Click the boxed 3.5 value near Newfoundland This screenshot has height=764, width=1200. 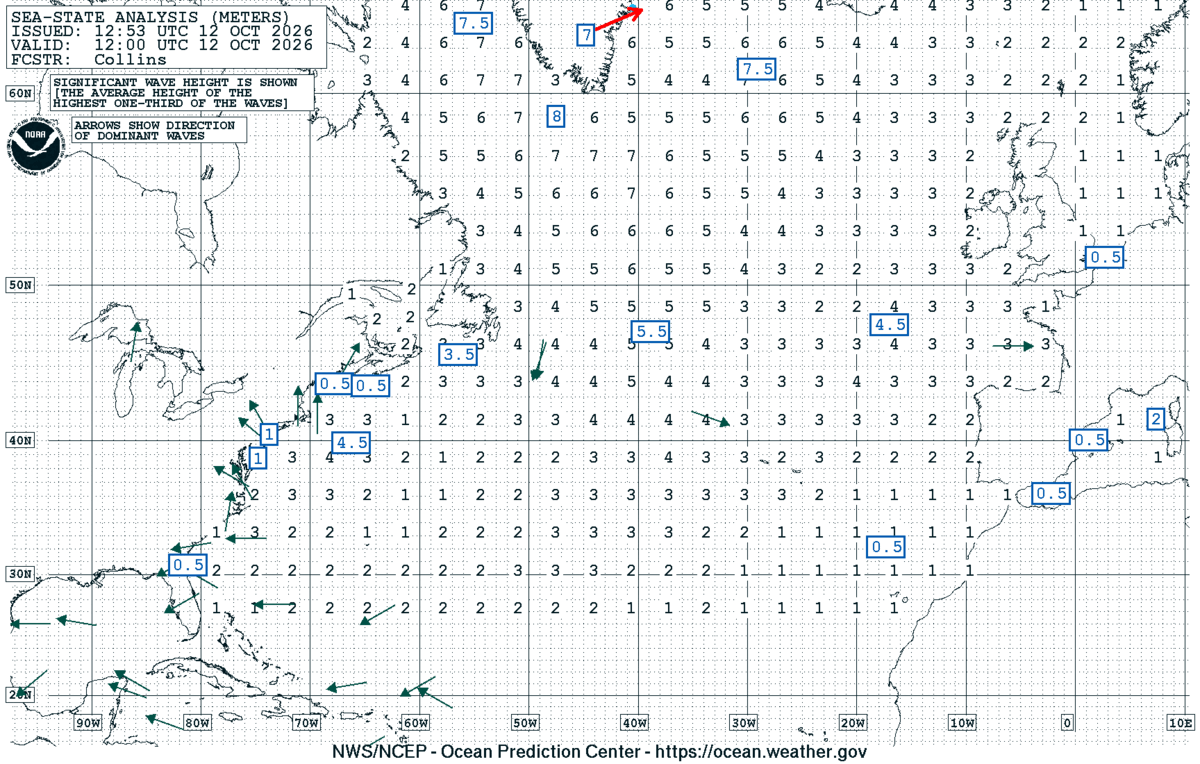coord(459,354)
